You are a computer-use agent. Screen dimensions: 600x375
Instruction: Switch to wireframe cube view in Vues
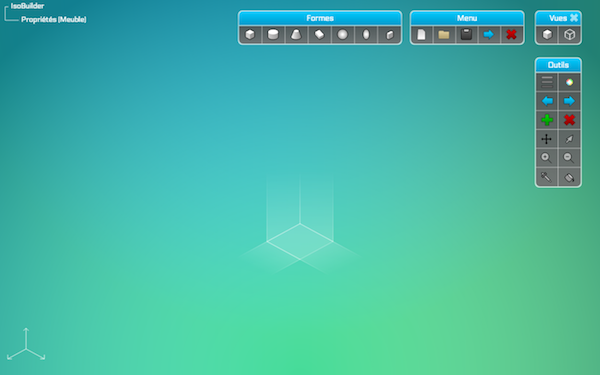coord(570,35)
